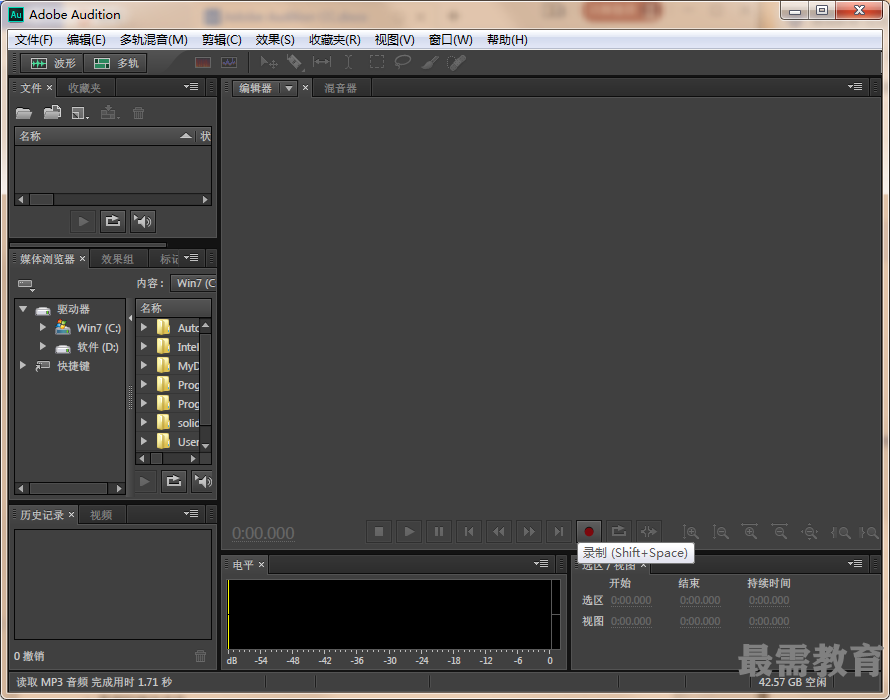Toggle auto-play in Files panel
This screenshot has height=700, width=890.
[142, 221]
